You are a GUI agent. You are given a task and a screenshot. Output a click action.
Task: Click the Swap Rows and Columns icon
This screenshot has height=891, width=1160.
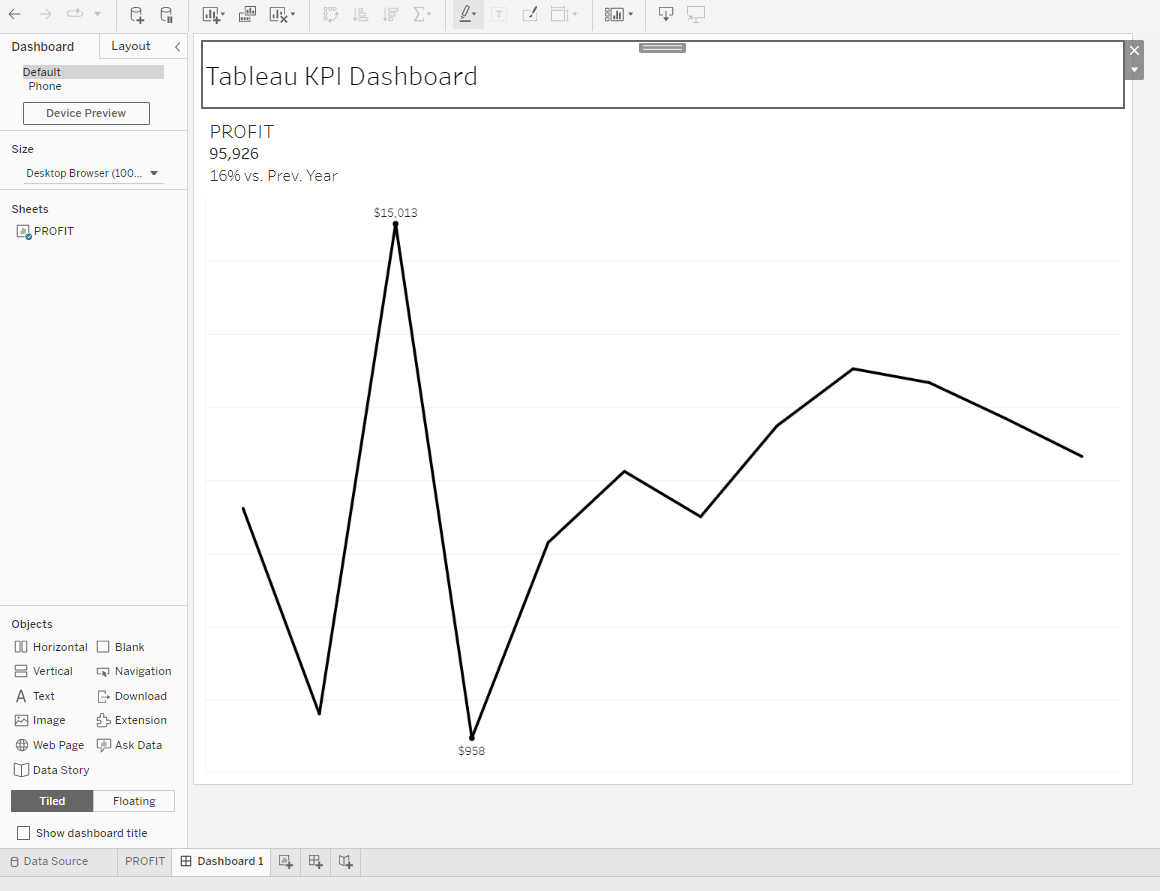331,15
